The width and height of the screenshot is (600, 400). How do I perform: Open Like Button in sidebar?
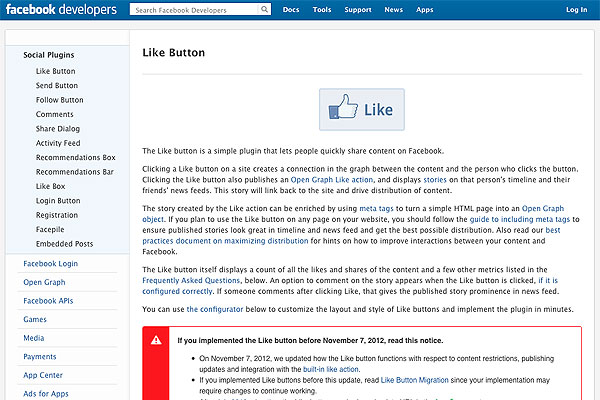[55, 71]
